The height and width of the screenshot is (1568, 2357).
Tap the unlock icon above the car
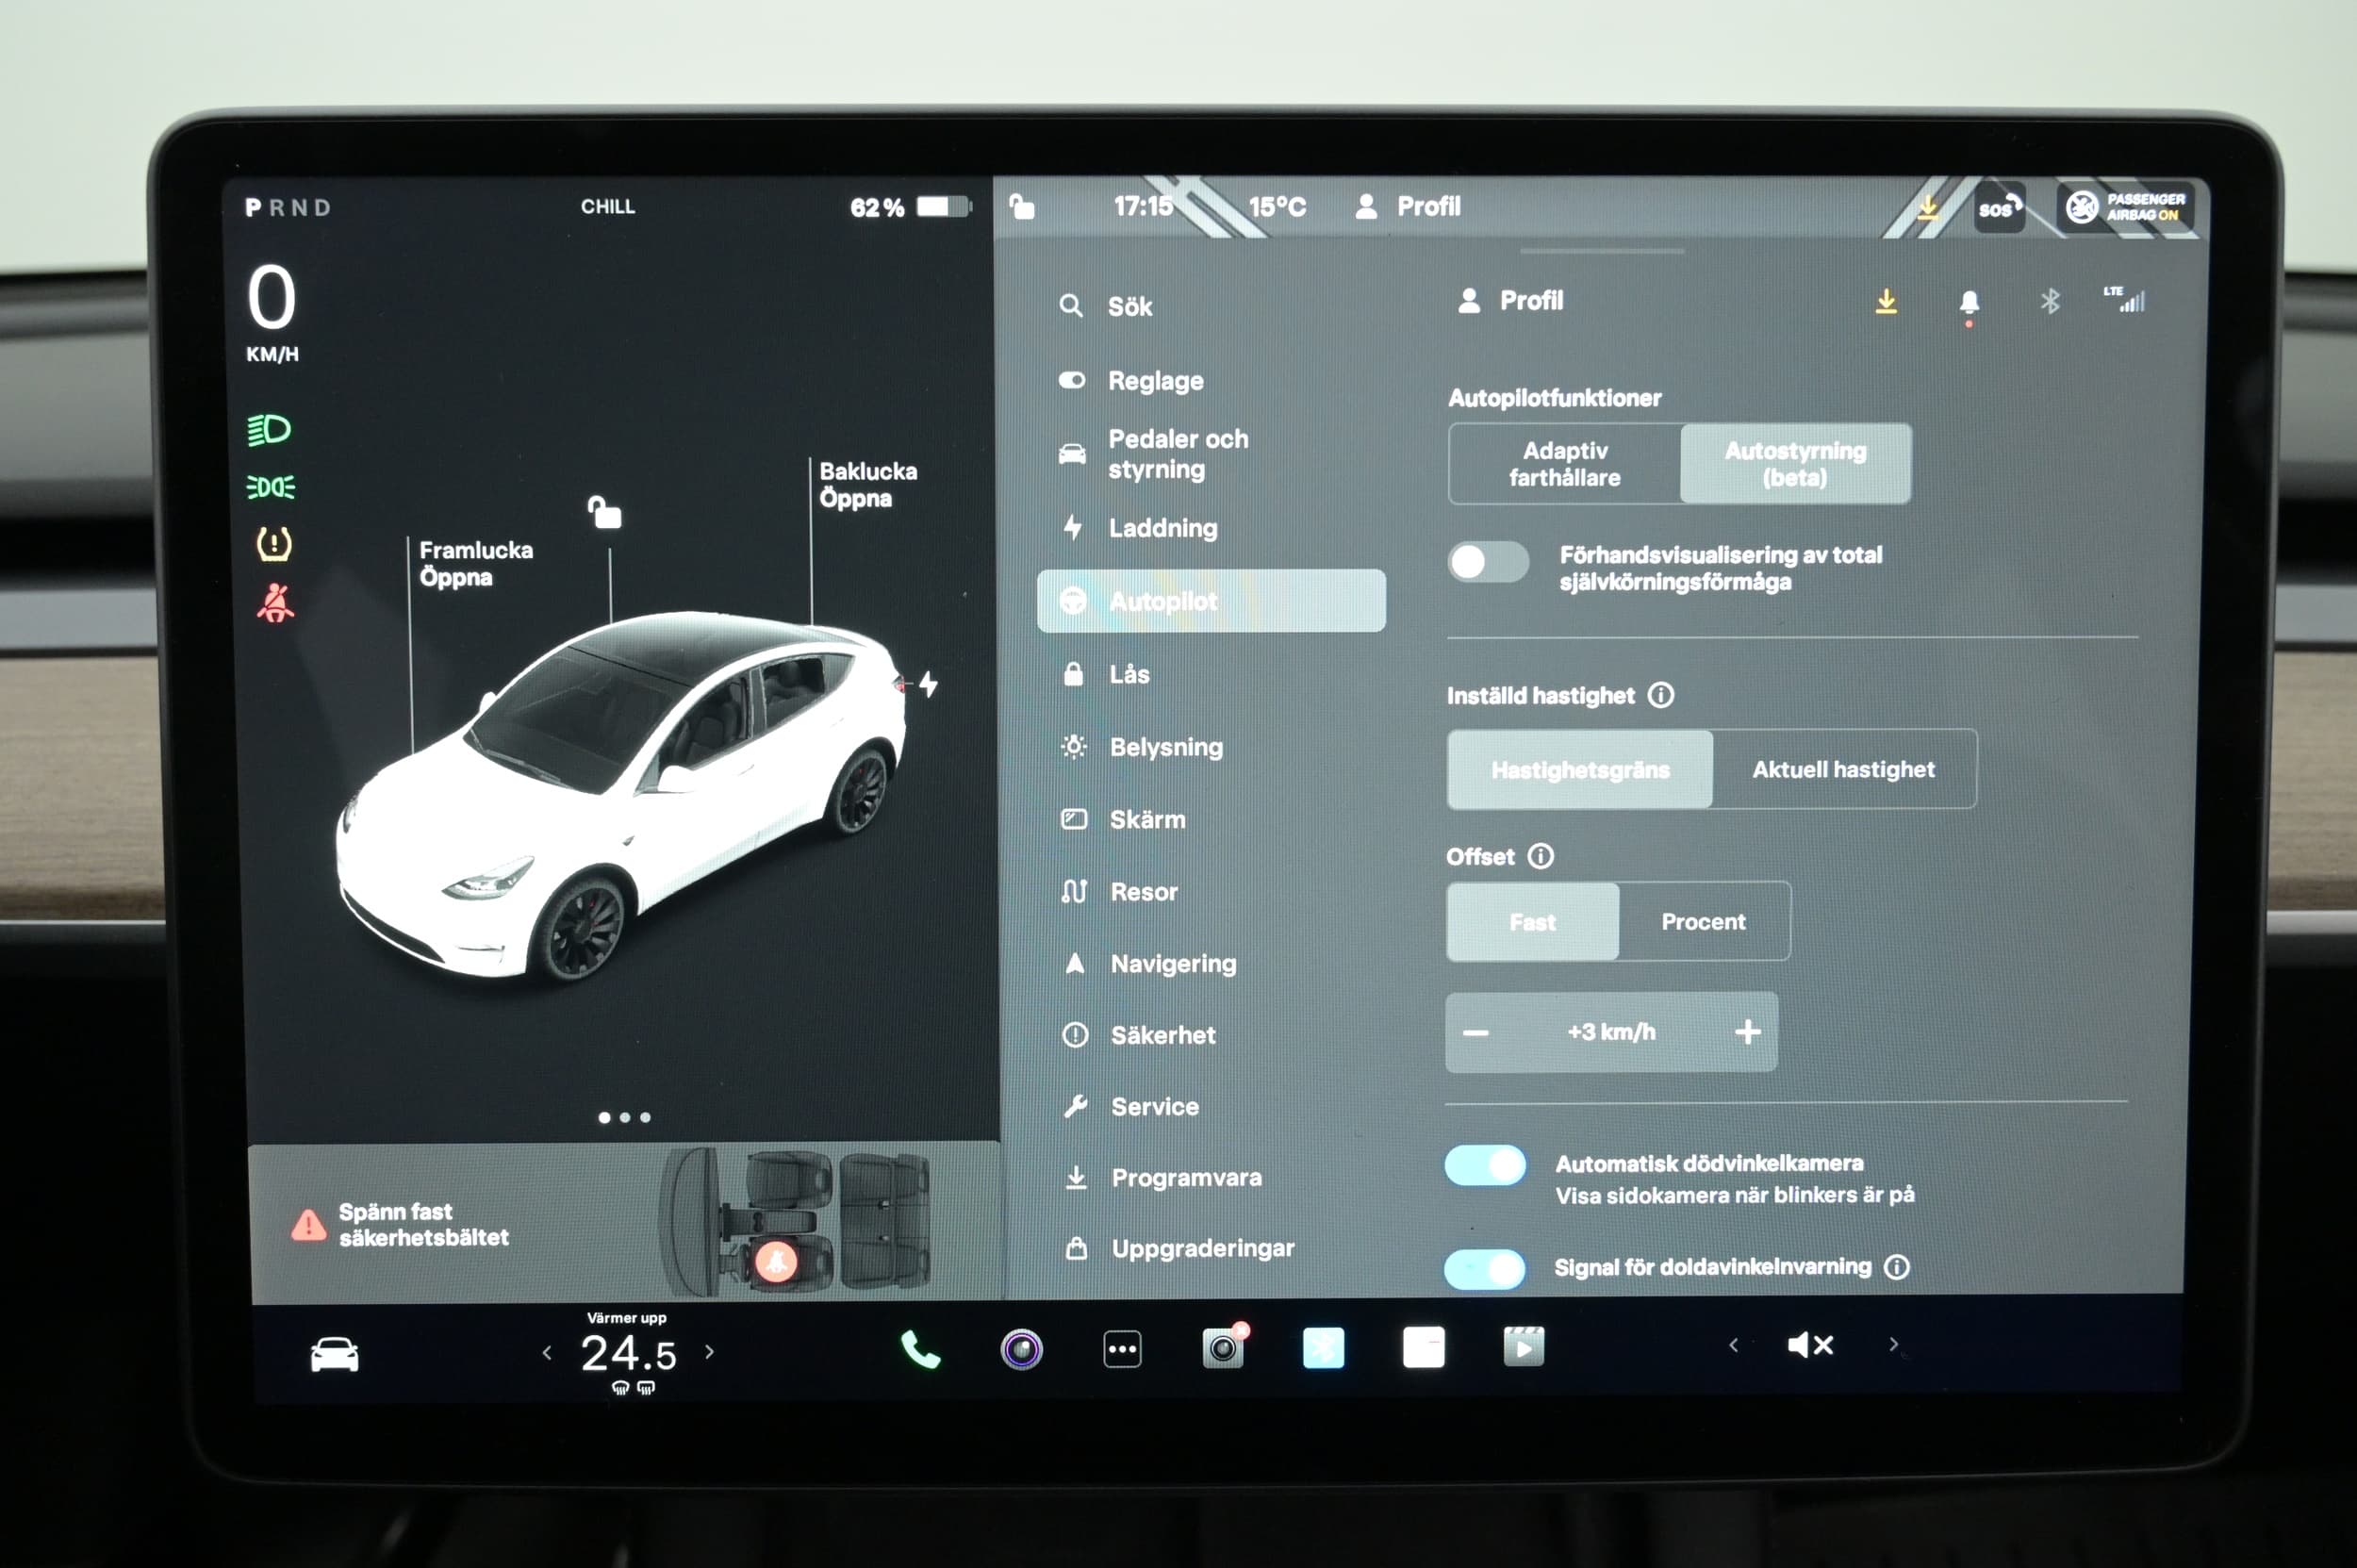tap(604, 512)
